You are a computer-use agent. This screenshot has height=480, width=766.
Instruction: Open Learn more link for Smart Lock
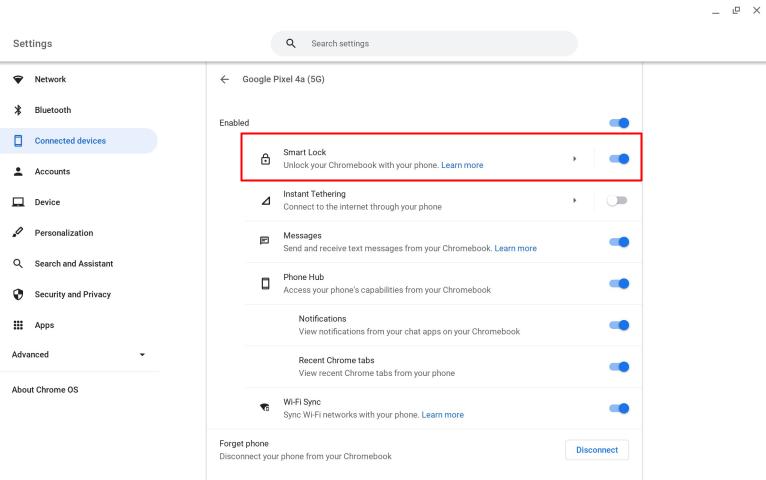462,165
